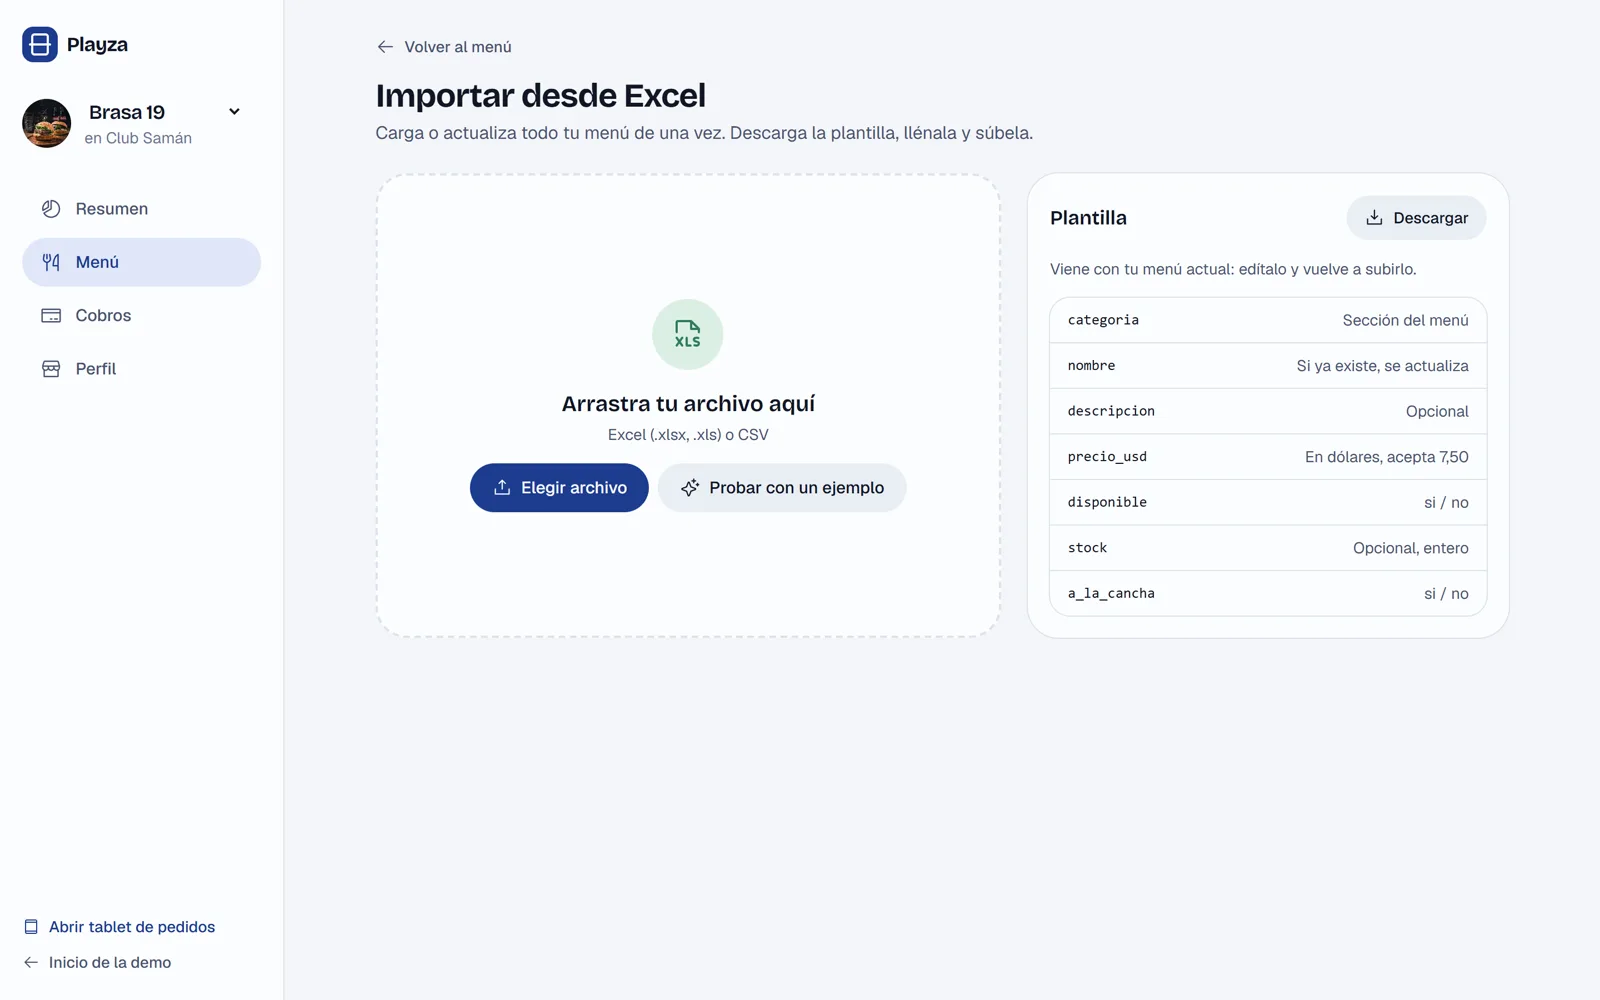Click the en Club Samán subtitle

coord(138,138)
